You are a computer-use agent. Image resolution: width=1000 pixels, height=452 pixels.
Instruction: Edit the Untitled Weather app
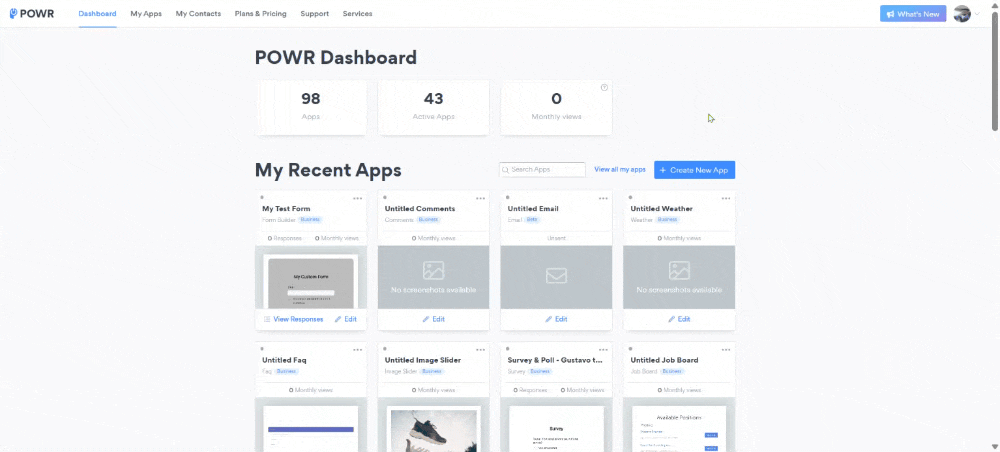point(679,319)
